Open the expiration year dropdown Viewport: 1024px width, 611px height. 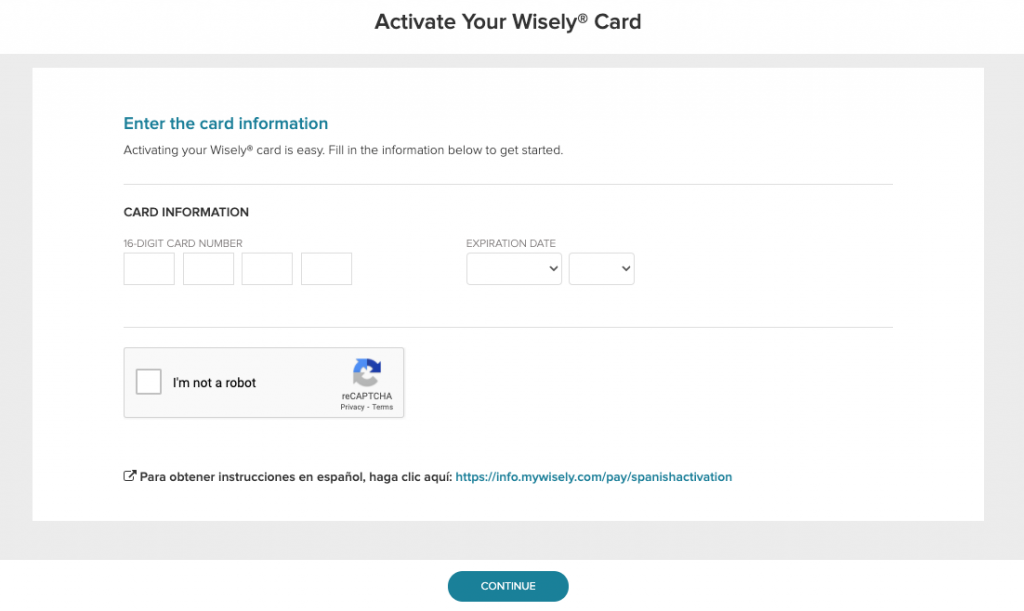click(x=601, y=268)
